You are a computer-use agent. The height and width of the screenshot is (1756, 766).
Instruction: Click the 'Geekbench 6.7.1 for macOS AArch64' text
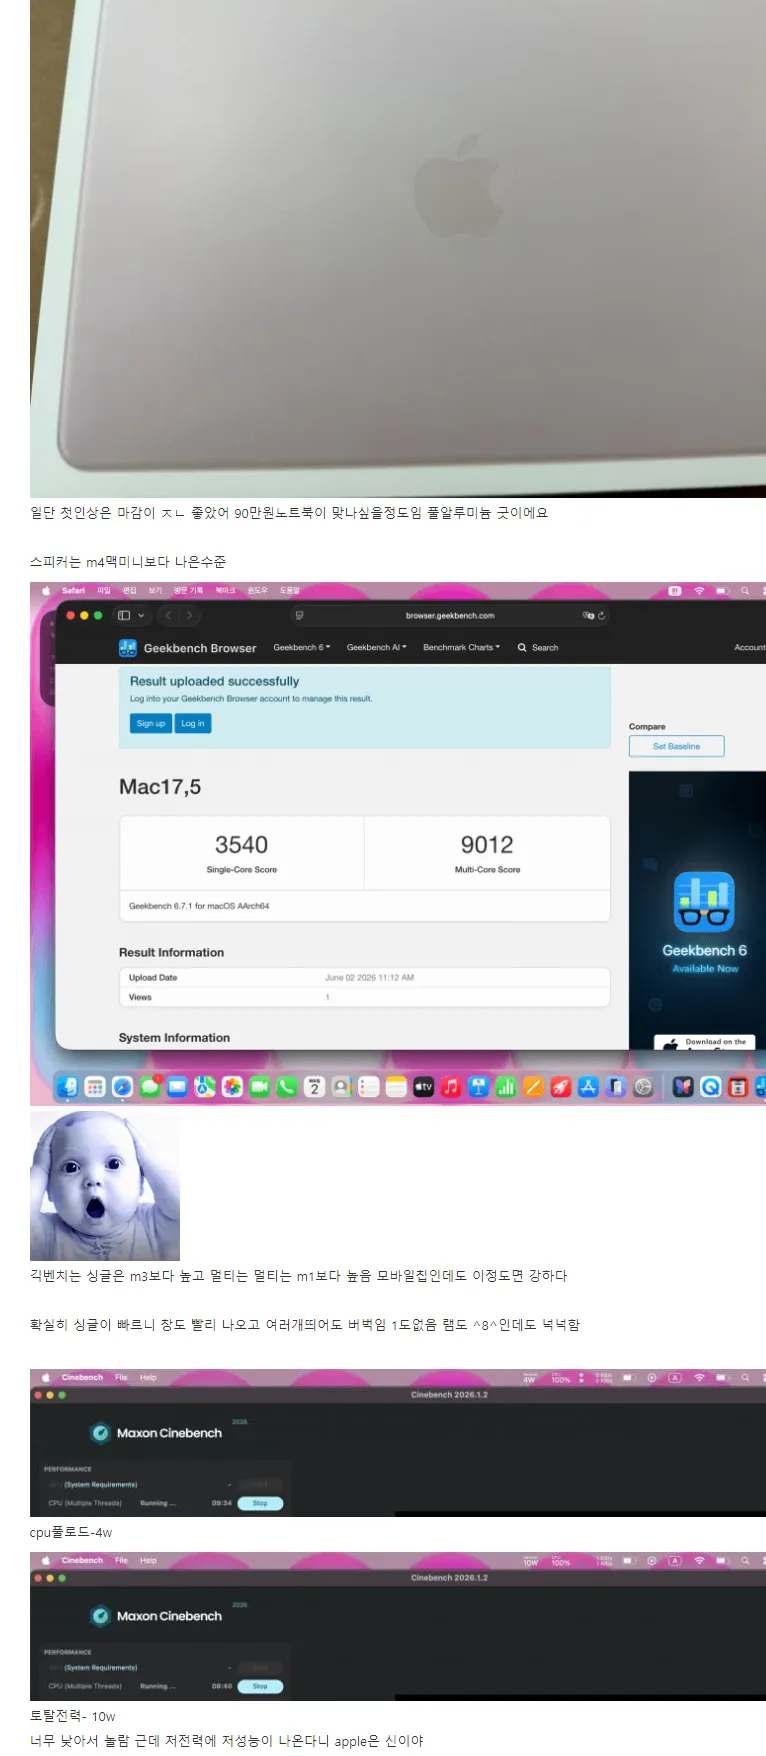(x=199, y=906)
